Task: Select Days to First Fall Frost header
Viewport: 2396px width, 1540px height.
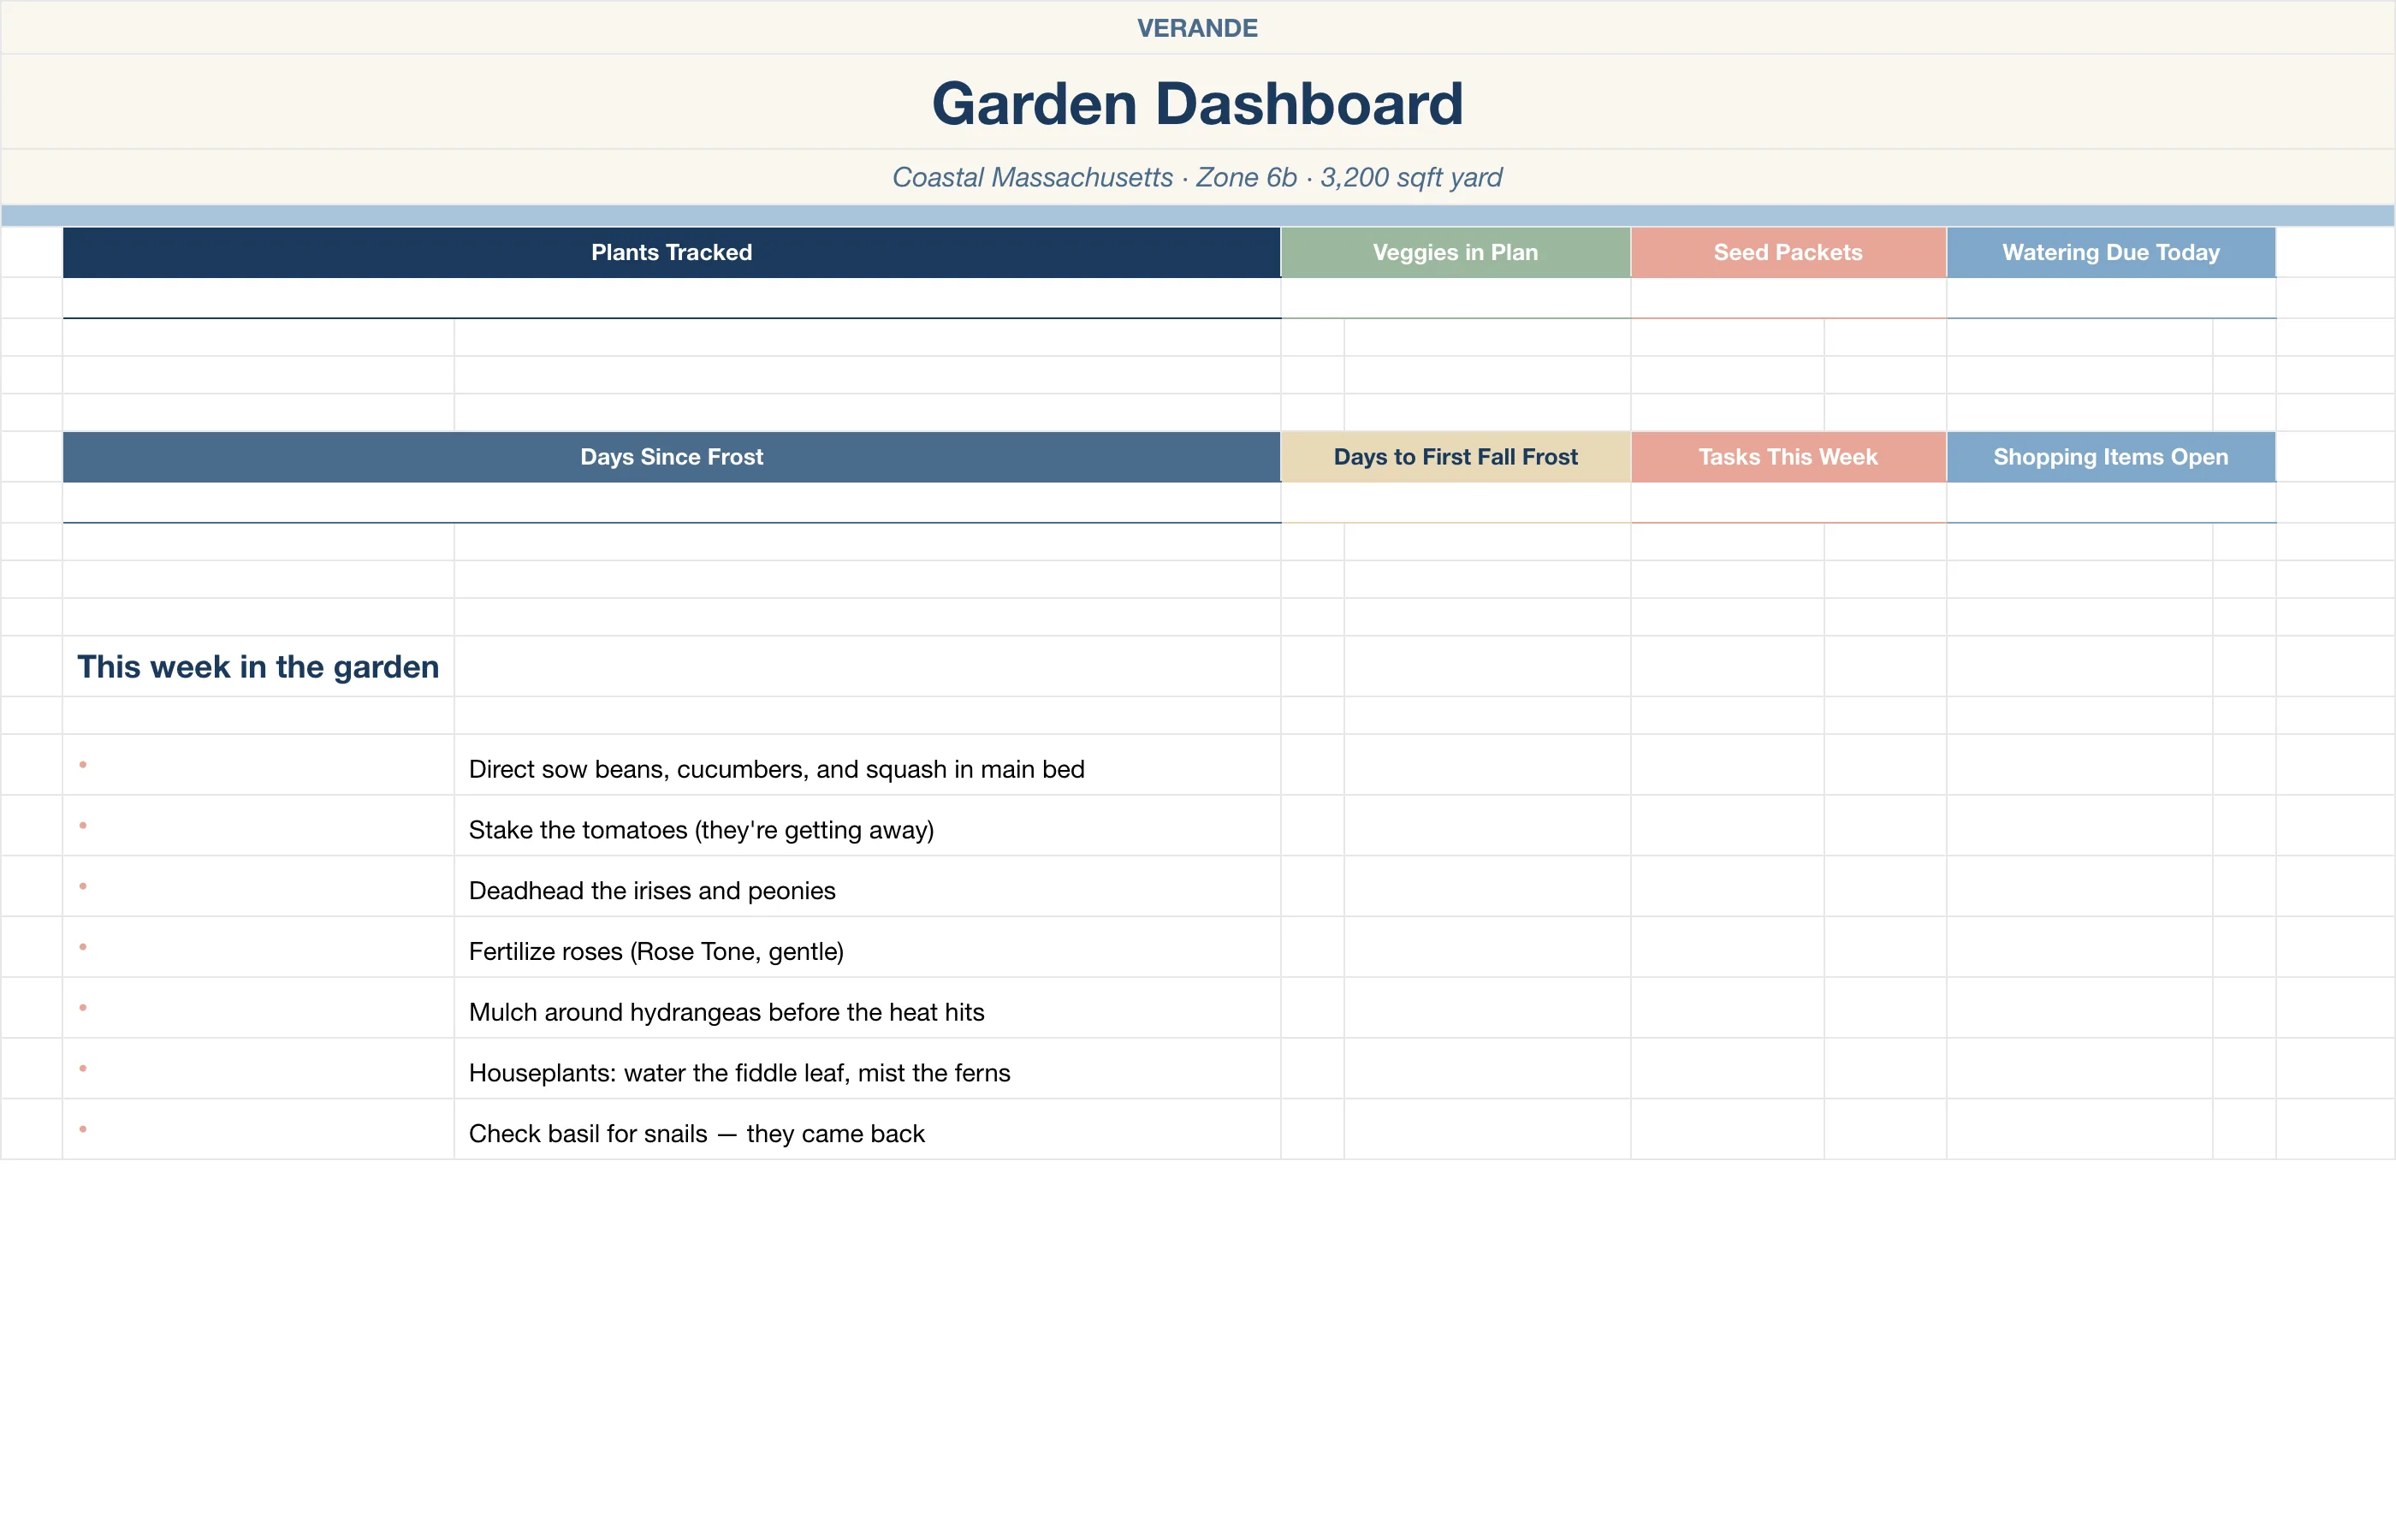Action: (1455, 457)
